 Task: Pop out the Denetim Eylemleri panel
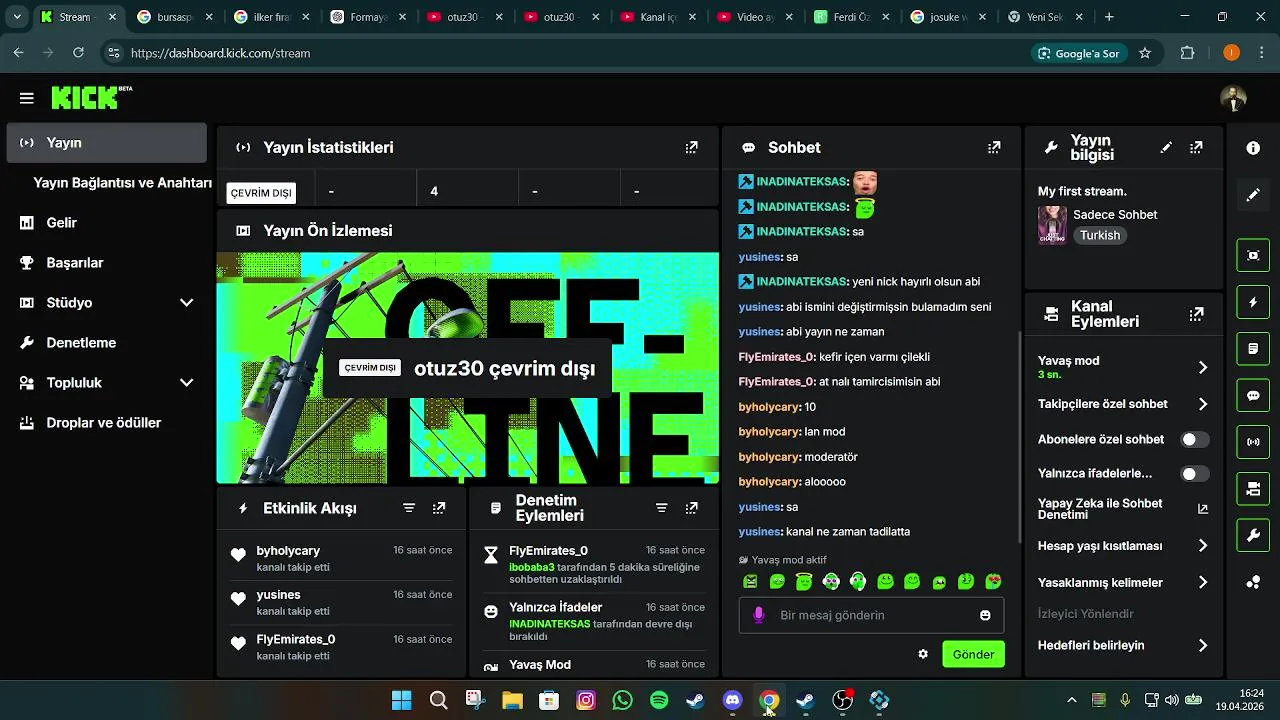[691, 508]
